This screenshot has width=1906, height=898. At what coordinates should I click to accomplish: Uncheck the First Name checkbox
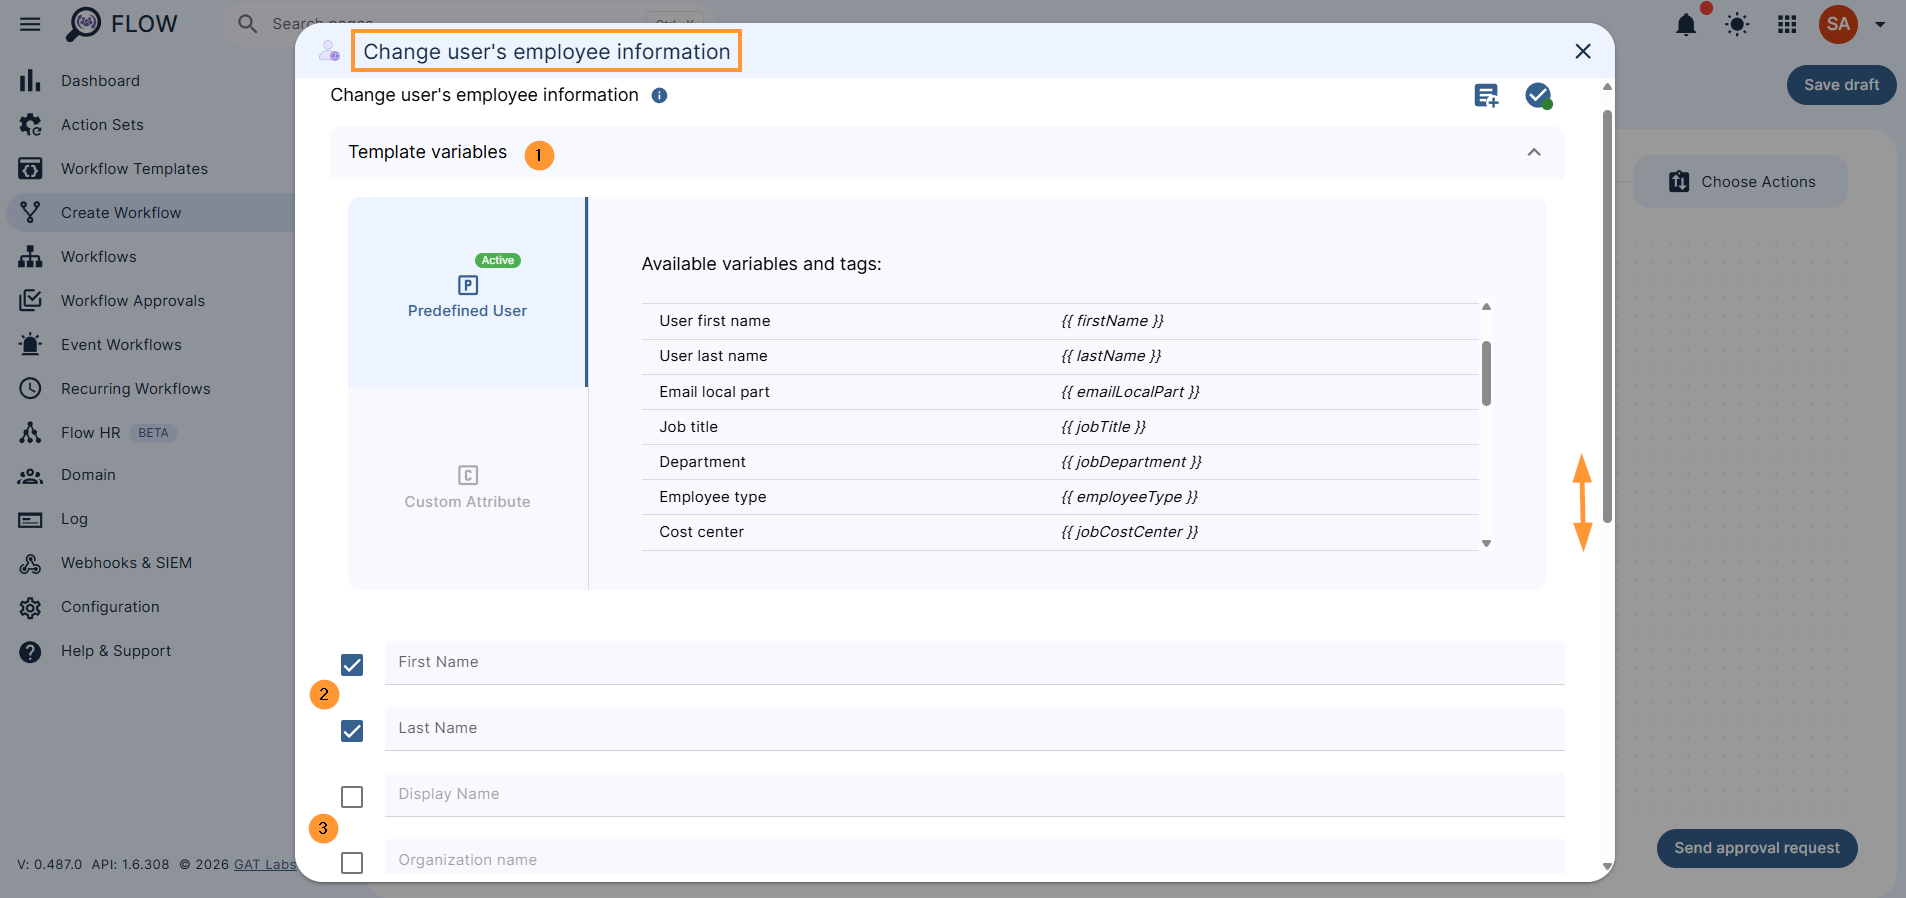pos(352,665)
